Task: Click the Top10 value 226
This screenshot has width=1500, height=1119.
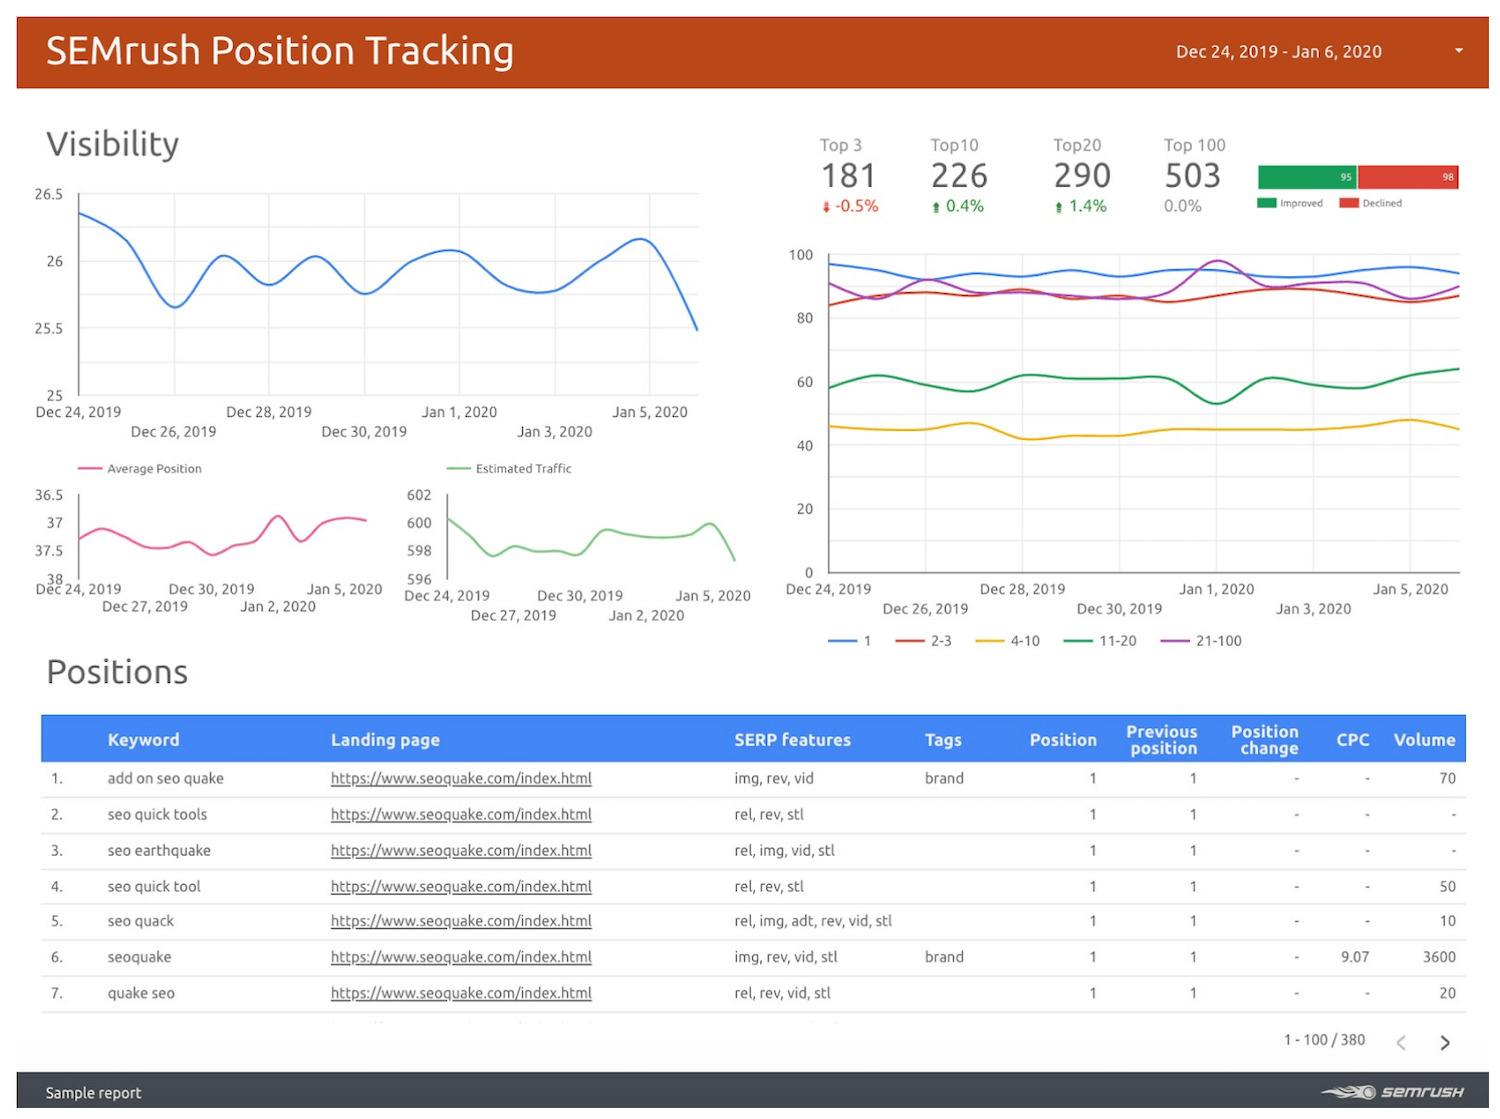Action: [959, 176]
